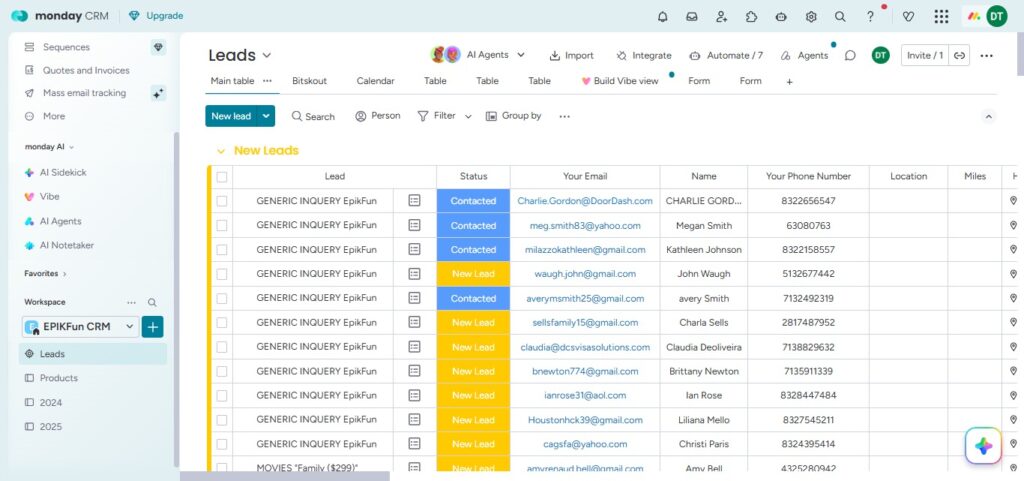The width and height of the screenshot is (1024, 481).
Task: Open New lead button dropdown arrow
Action: 266,116
